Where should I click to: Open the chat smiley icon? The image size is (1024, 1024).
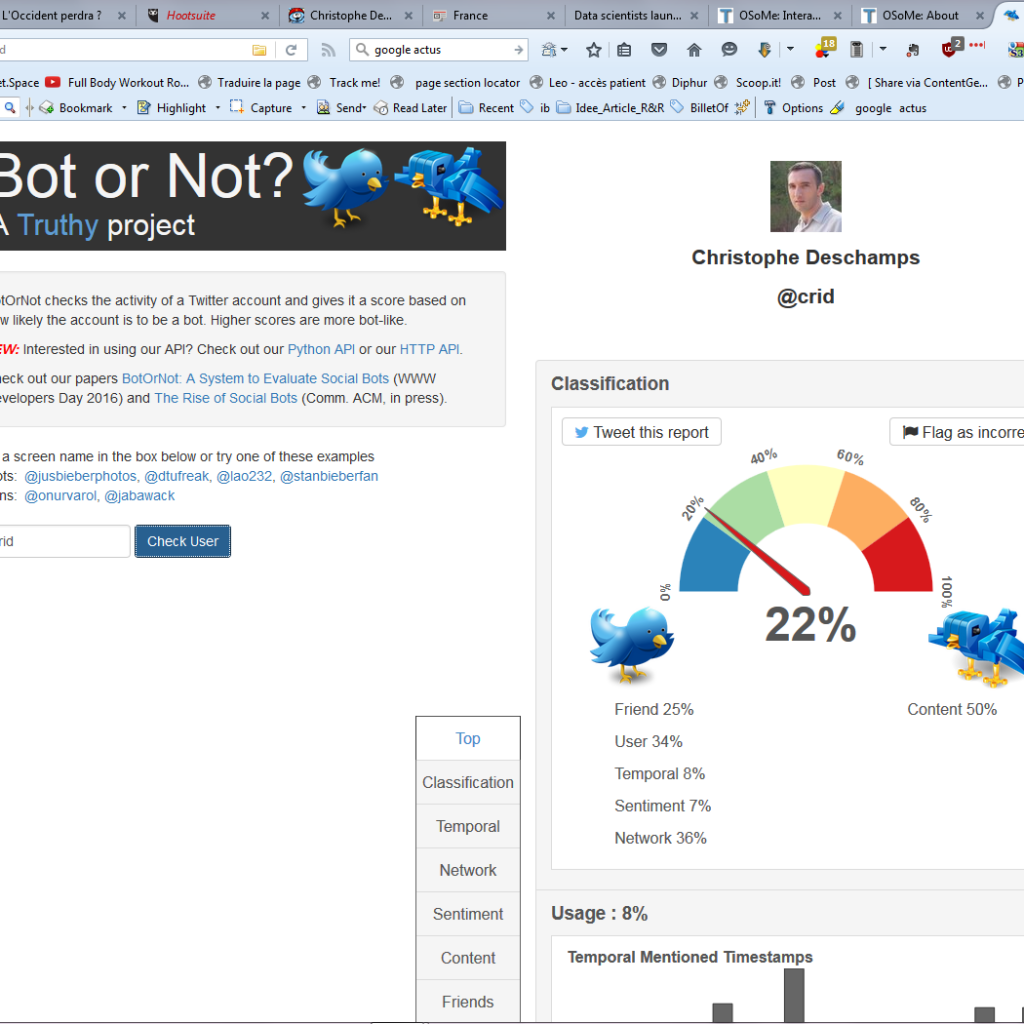[x=729, y=50]
